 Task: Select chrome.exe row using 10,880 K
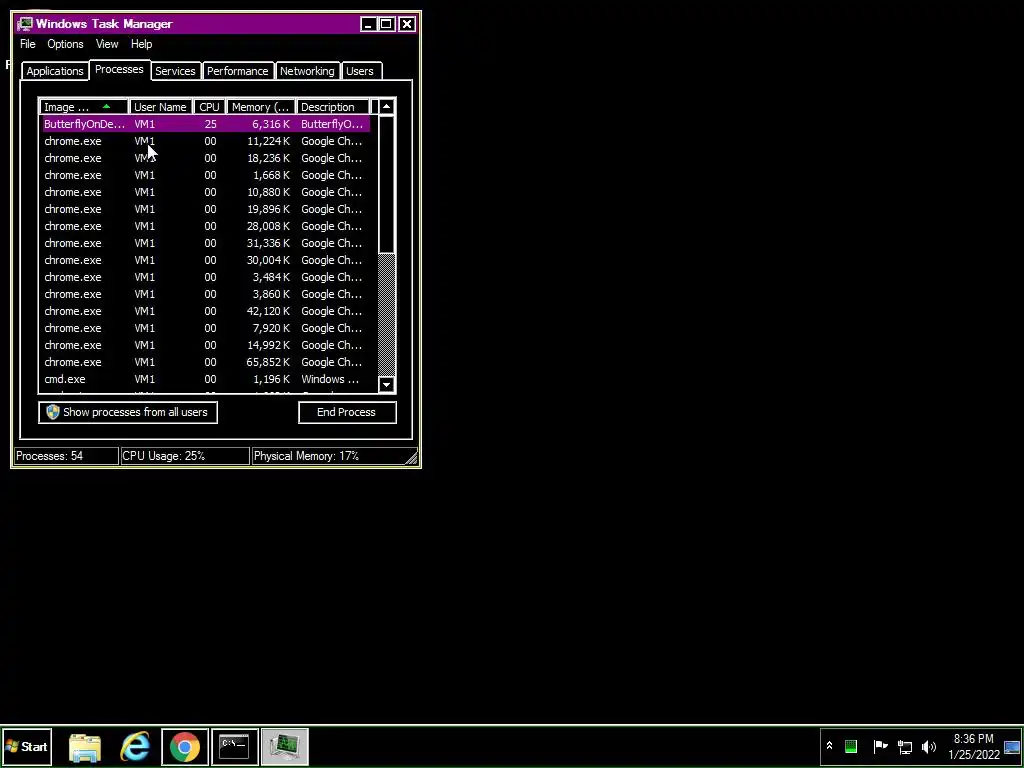[206, 192]
